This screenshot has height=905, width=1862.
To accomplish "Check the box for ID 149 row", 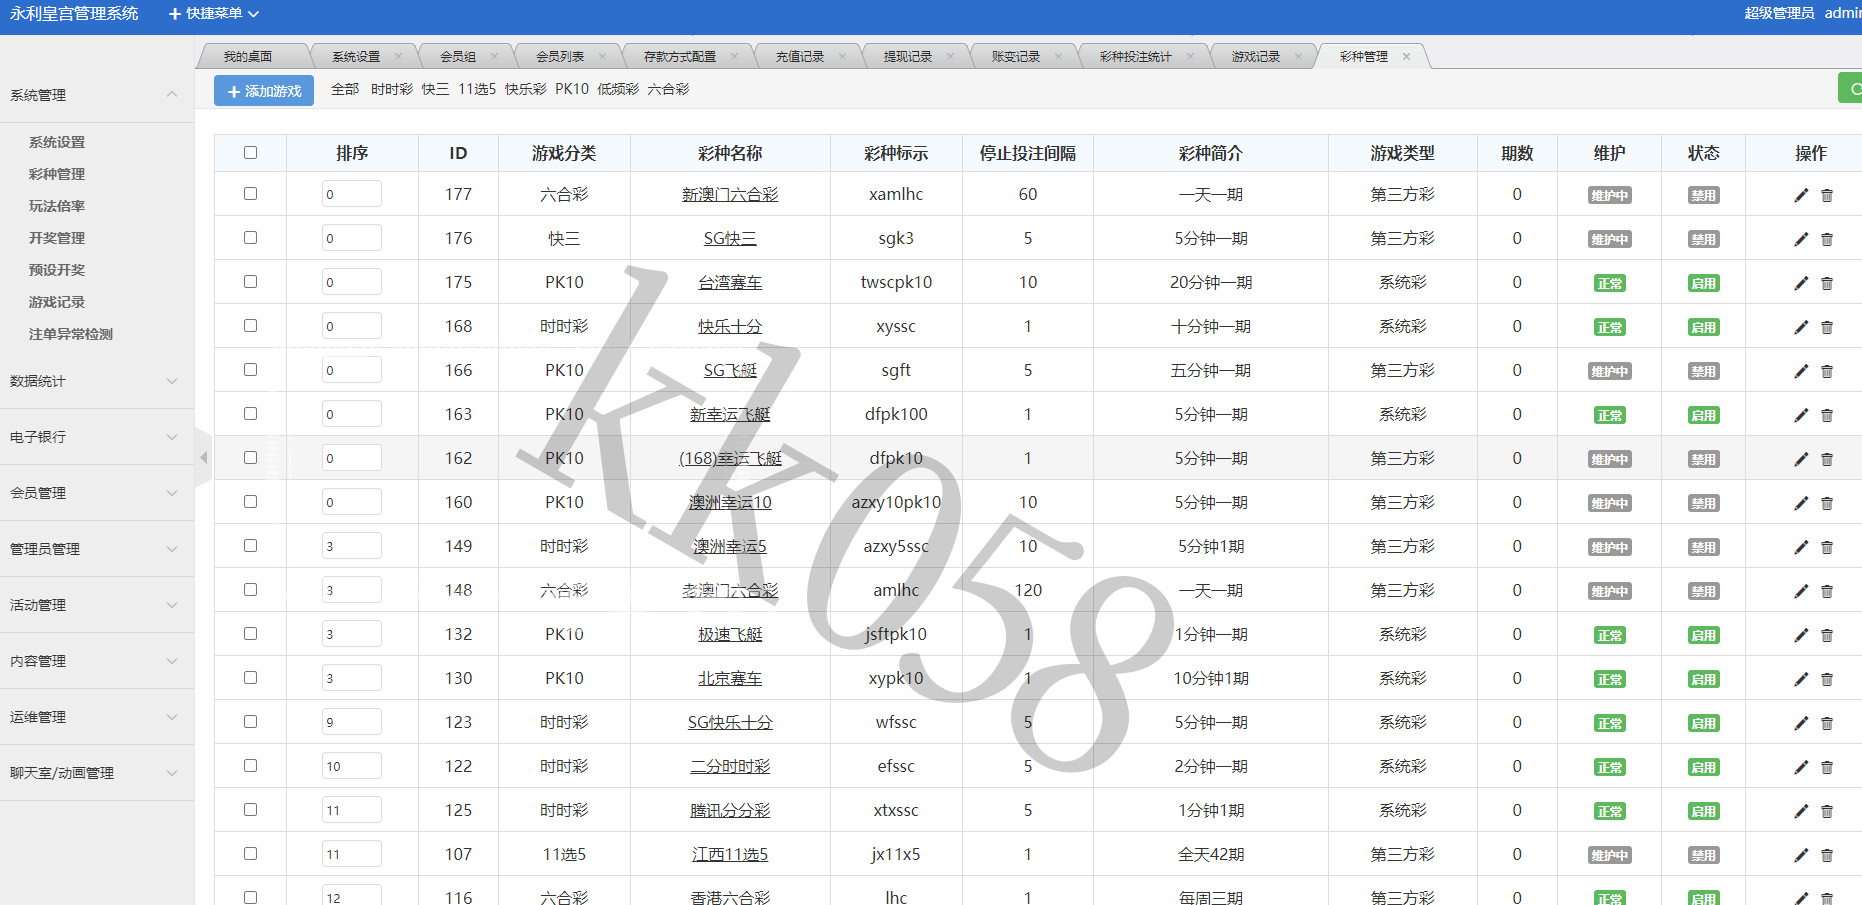I will (250, 546).
